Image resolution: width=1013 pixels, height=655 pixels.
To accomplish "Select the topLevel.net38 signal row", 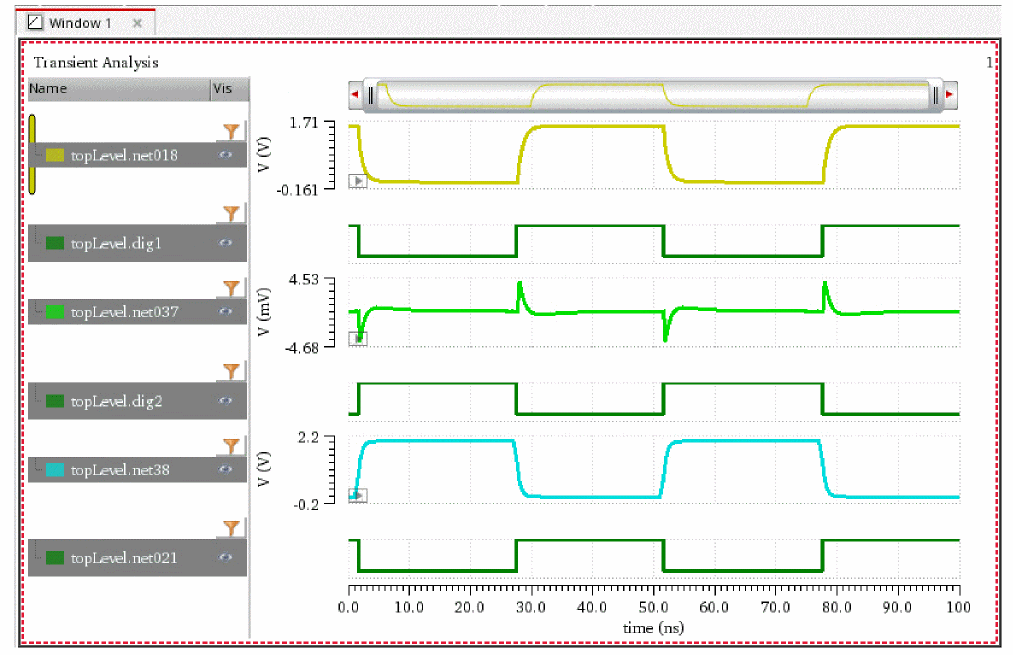I will (138, 470).
